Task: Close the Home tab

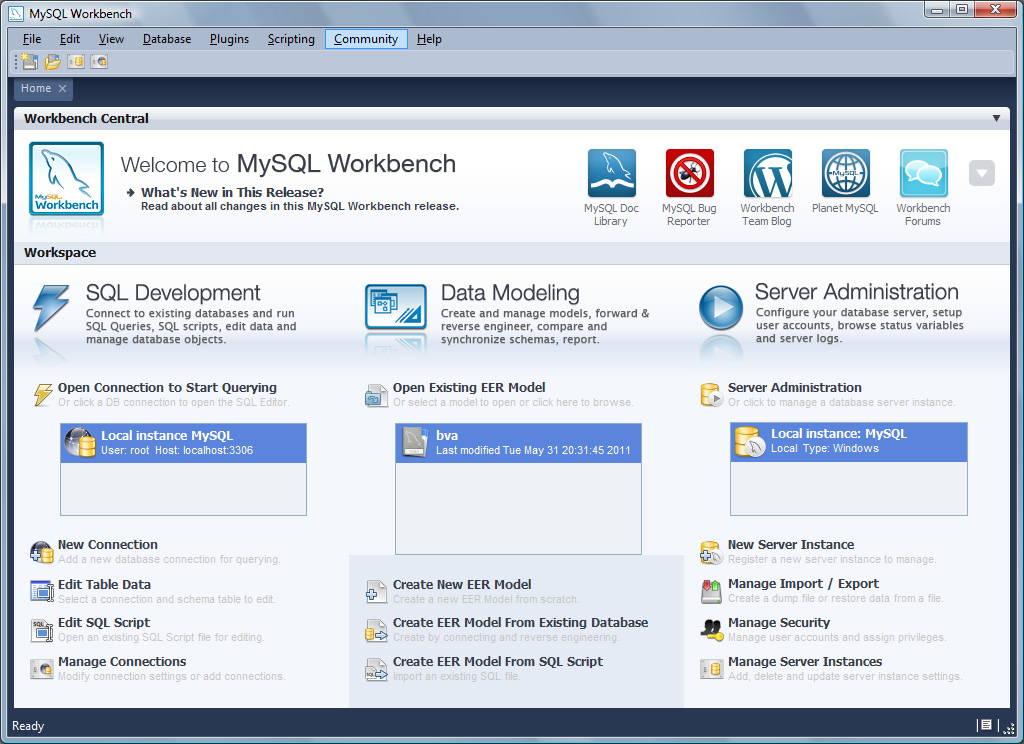Action: [x=63, y=89]
